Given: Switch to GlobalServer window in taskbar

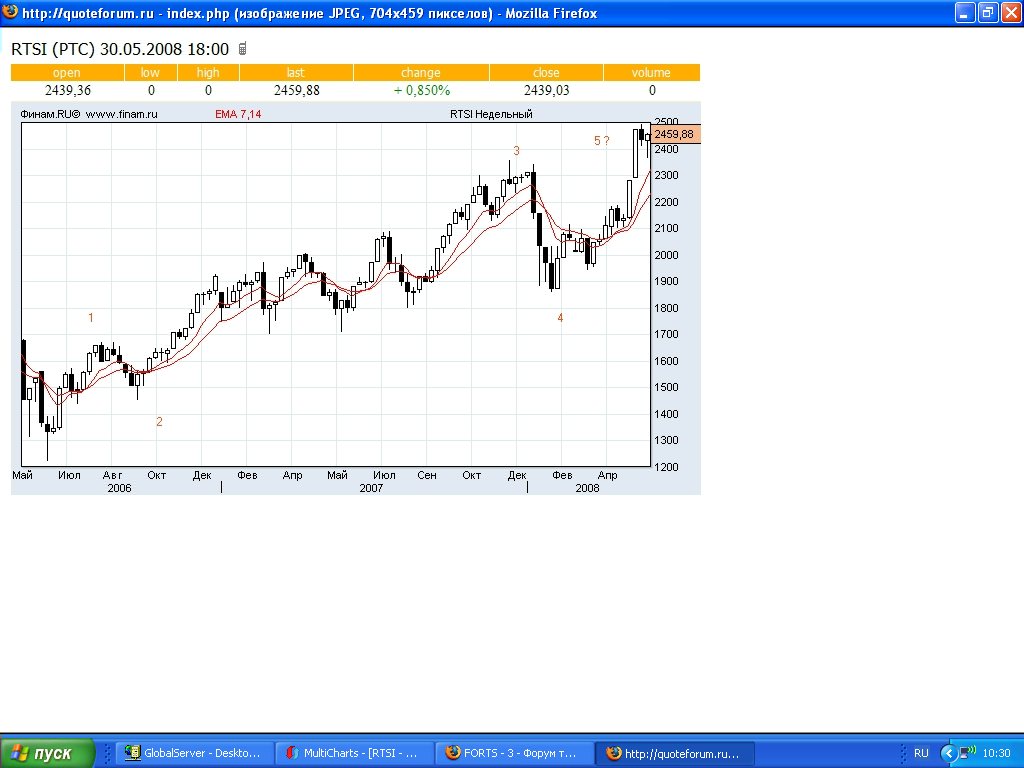Looking at the screenshot, I should (194, 753).
